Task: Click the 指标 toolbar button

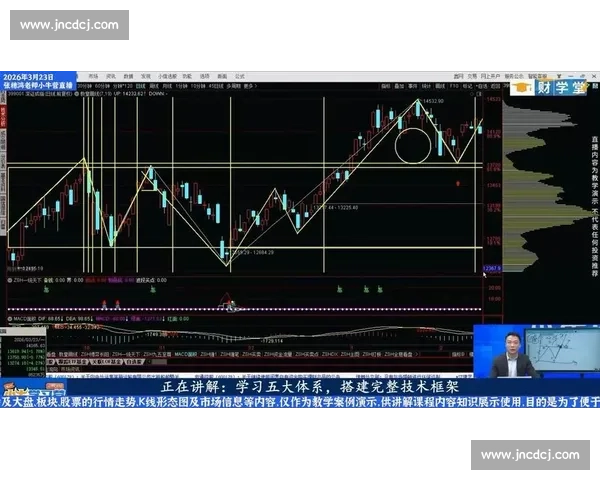Action: pyautogui.click(x=386, y=86)
